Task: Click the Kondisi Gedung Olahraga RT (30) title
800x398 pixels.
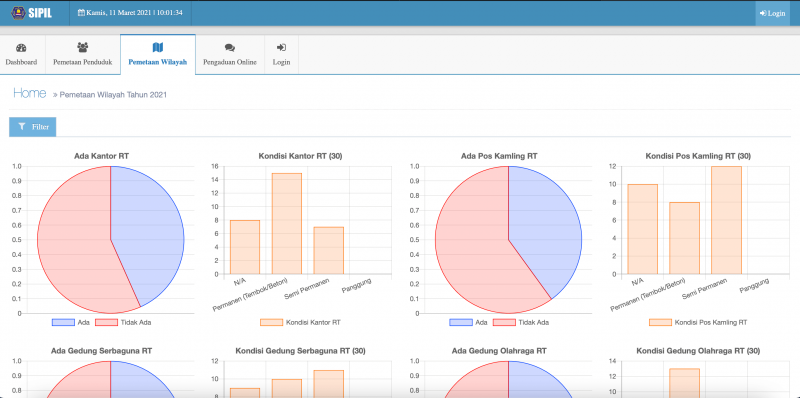Action: coord(698,351)
